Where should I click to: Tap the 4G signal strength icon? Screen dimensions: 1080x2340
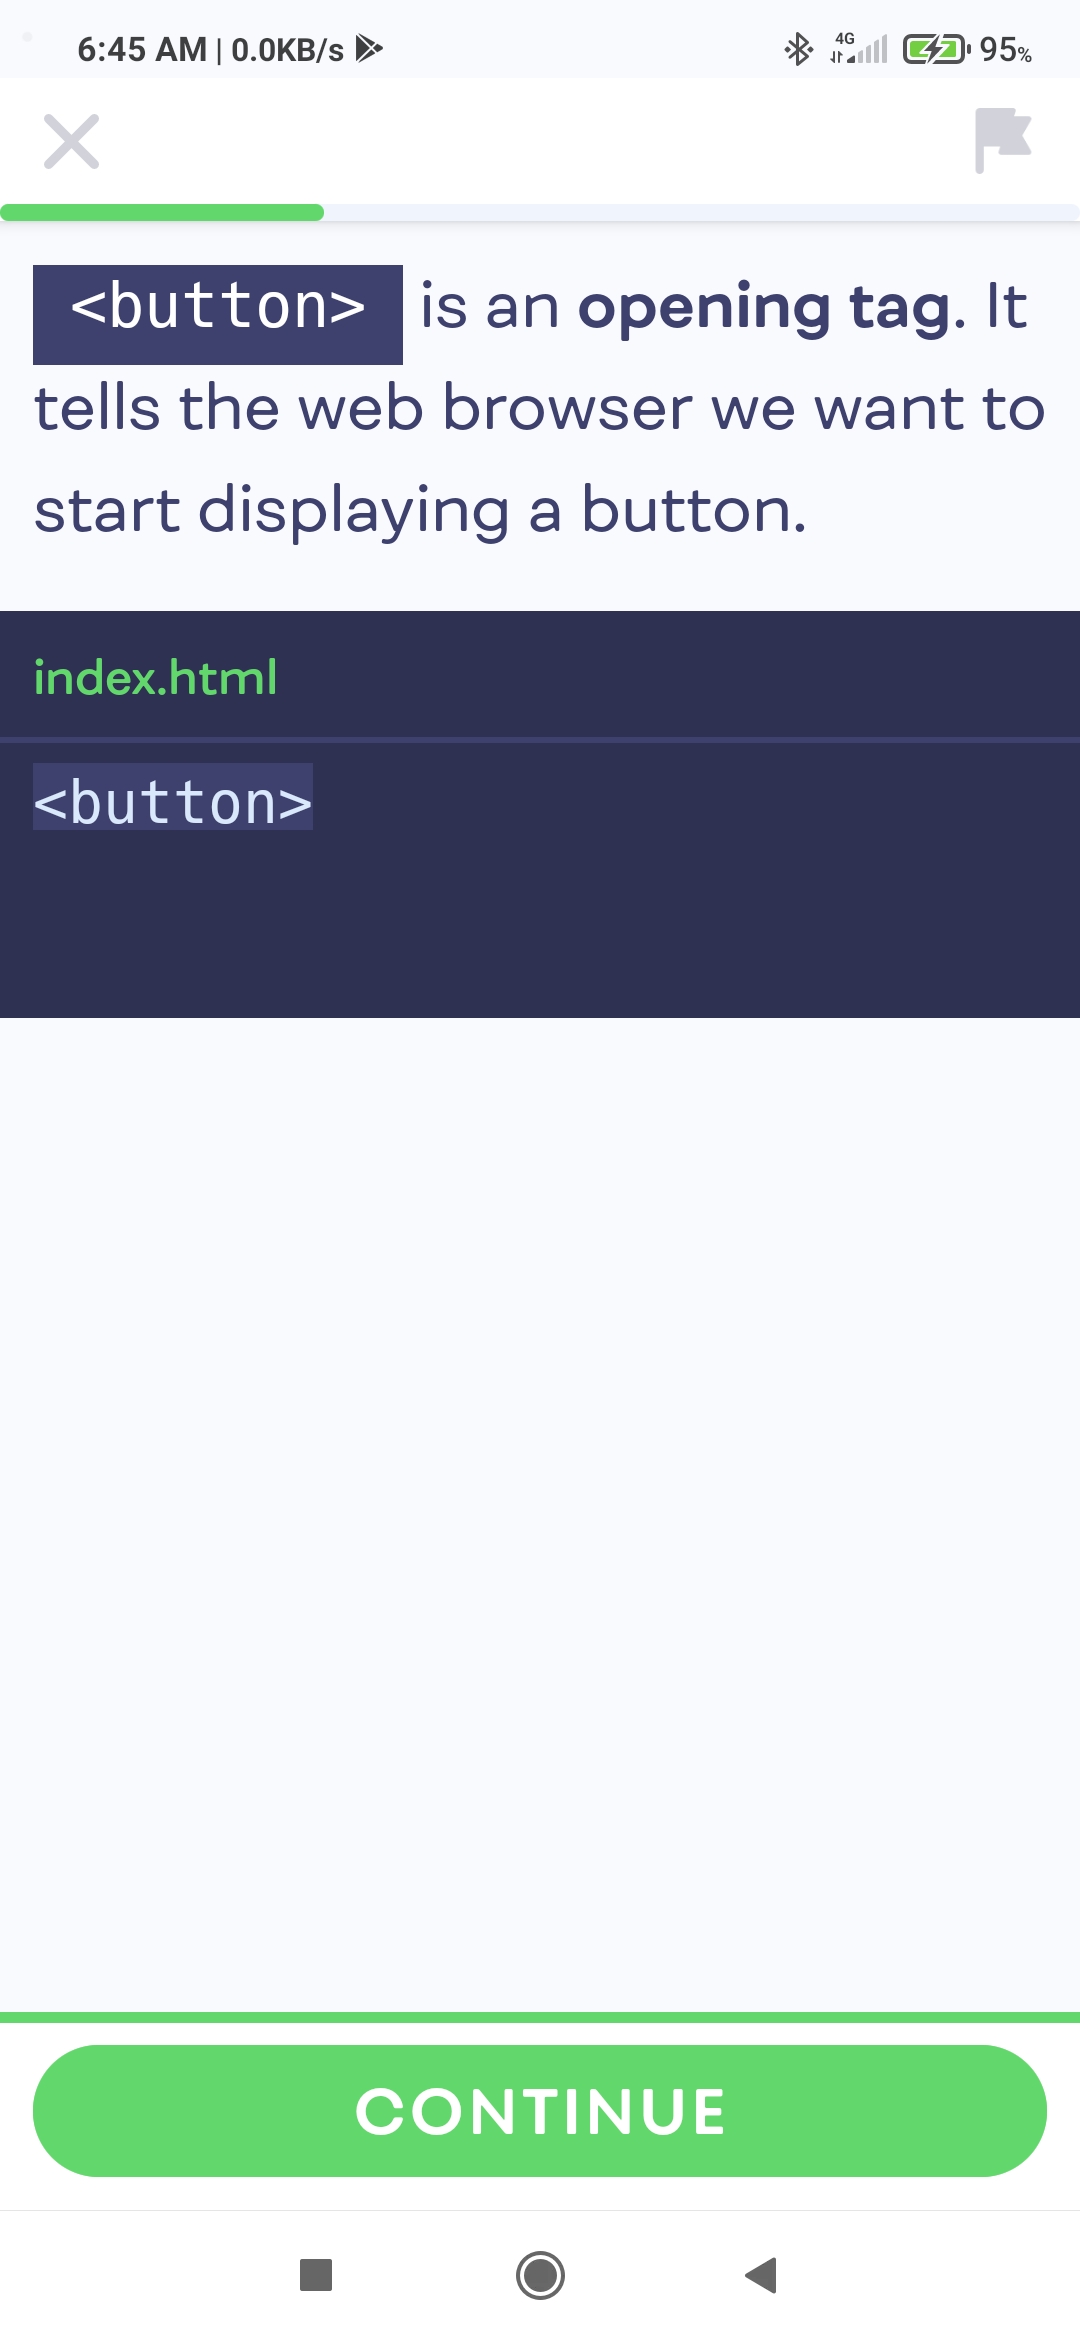coord(859,48)
